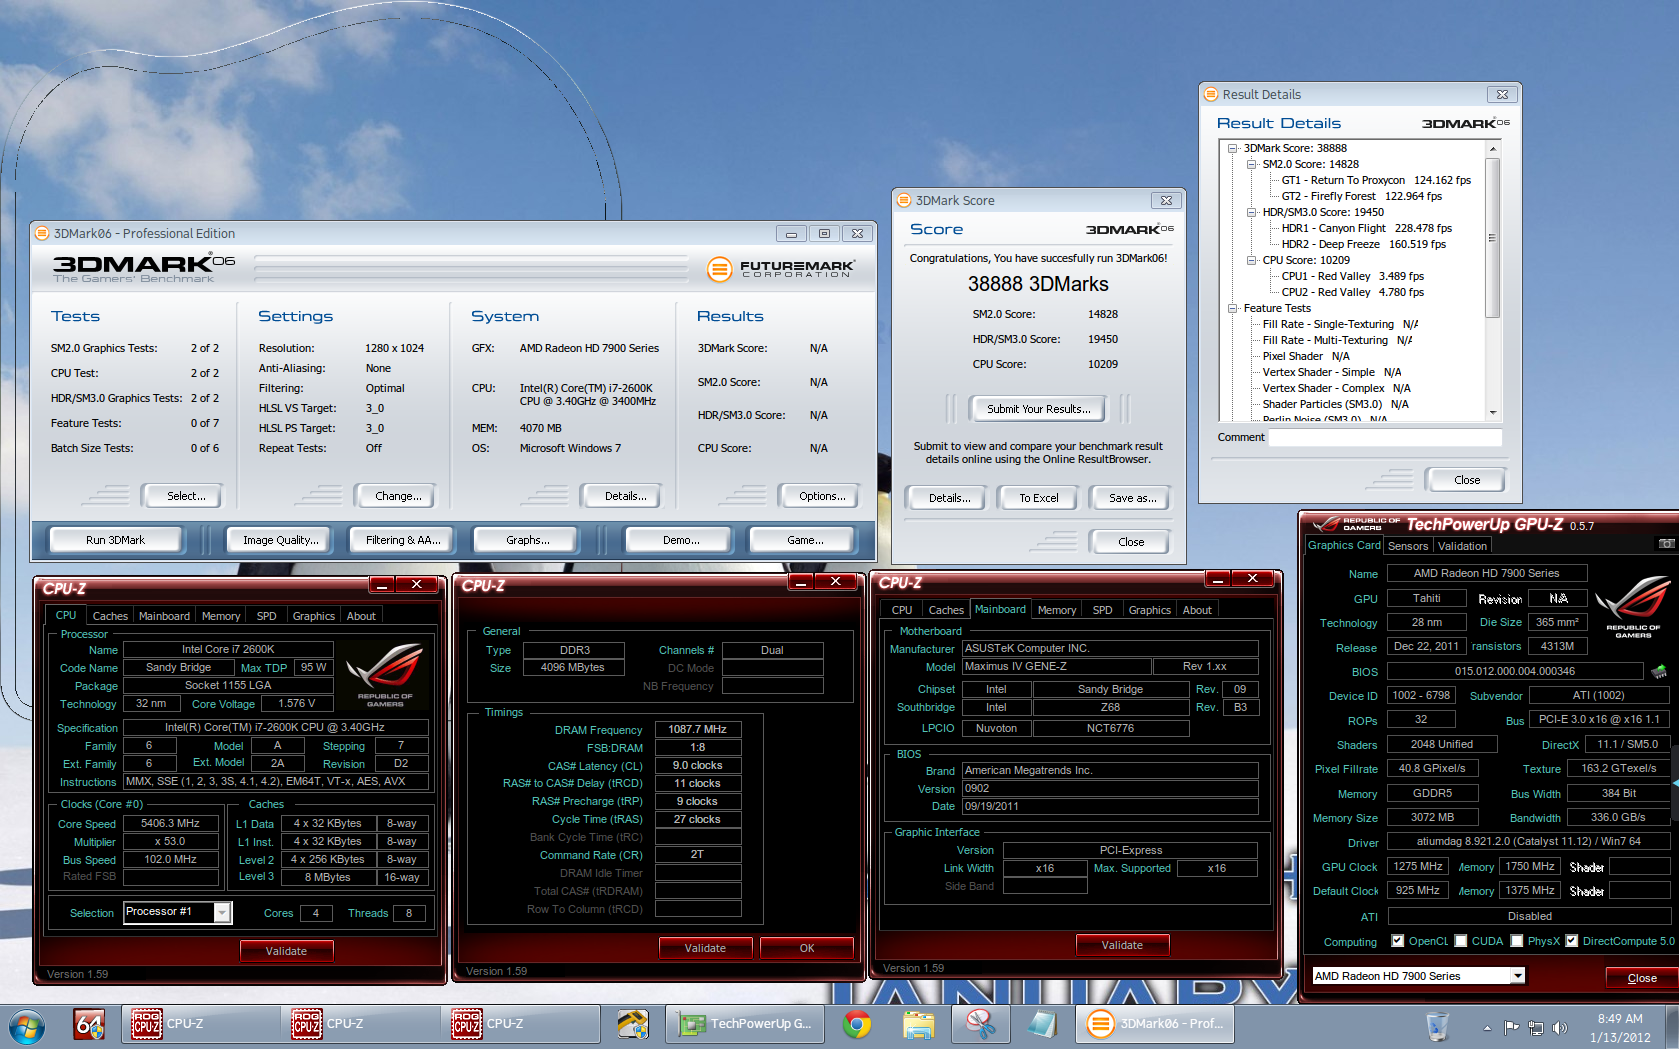This screenshot has height=1049, width=1679.
Task: Click the volume speaker tray icon
Action: (x=1559, y=1027)
